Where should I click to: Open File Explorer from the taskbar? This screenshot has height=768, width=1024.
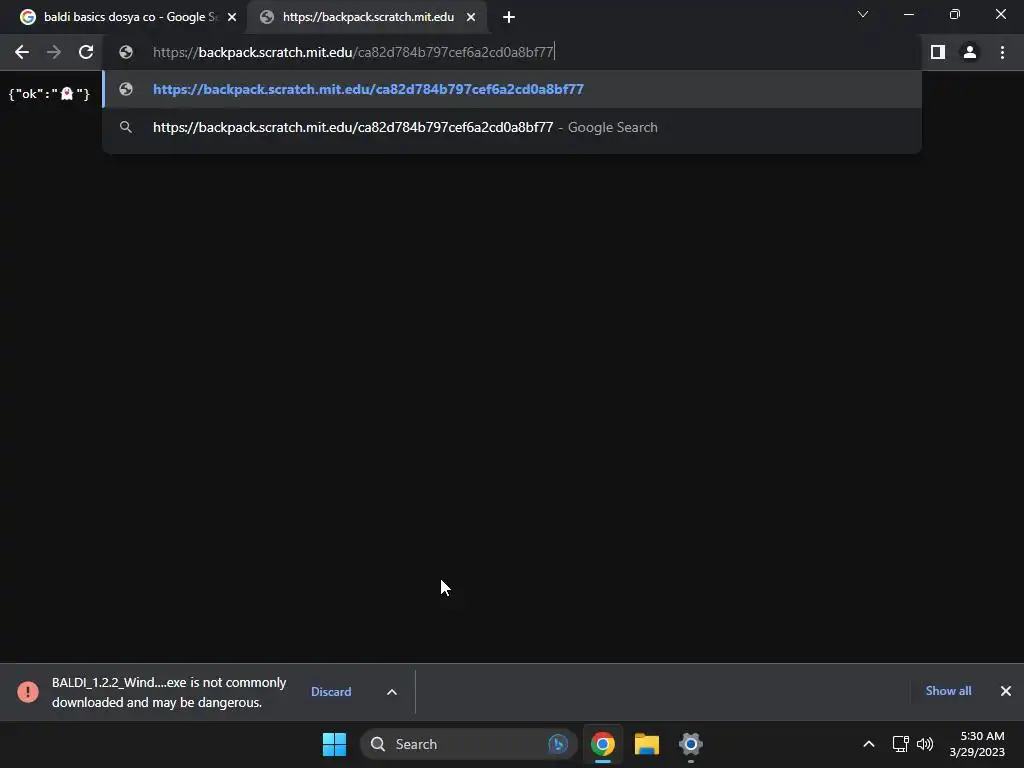(x=647, y=744)
